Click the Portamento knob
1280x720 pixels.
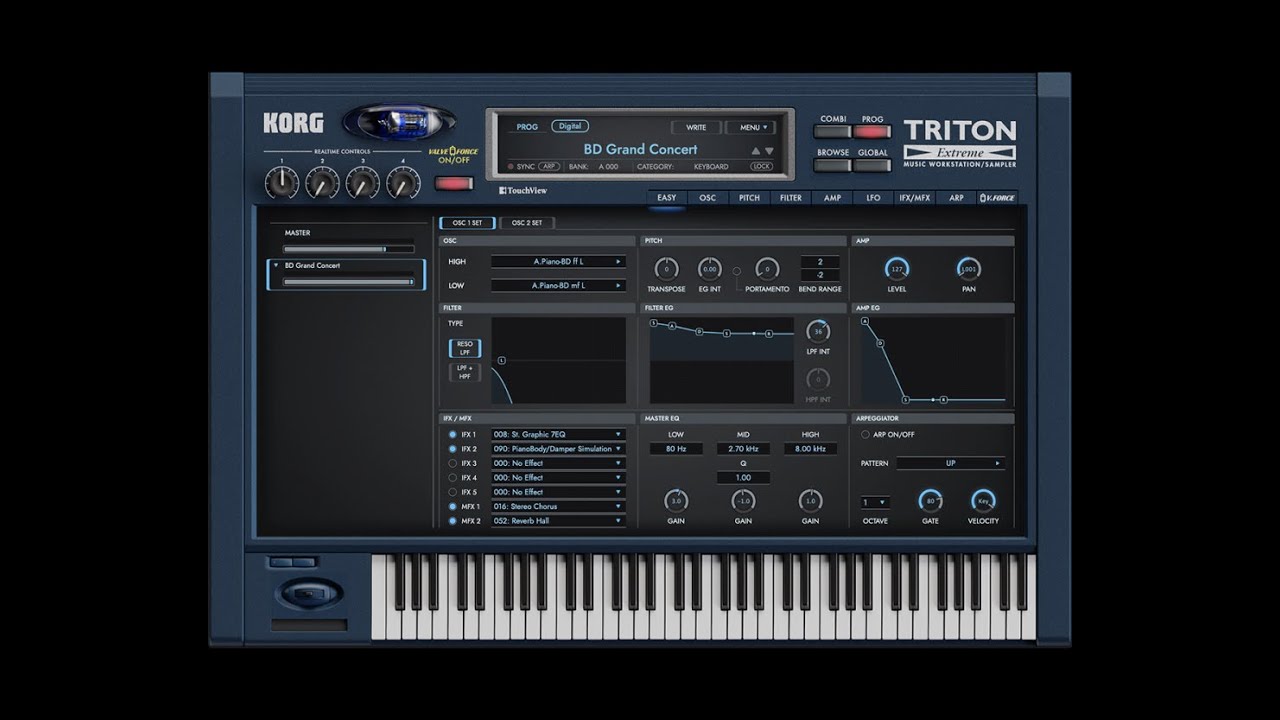pyautogui.click(x=767, y=268)
